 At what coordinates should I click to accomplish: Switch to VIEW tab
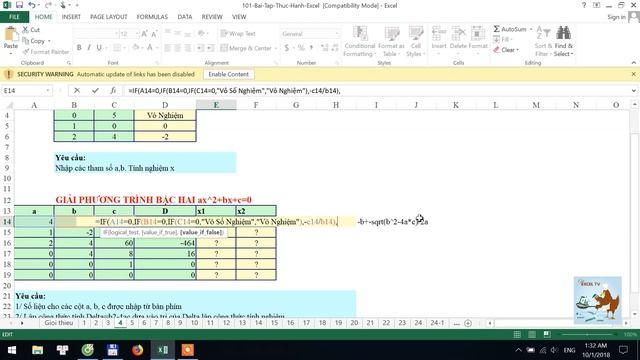[239, 17]
